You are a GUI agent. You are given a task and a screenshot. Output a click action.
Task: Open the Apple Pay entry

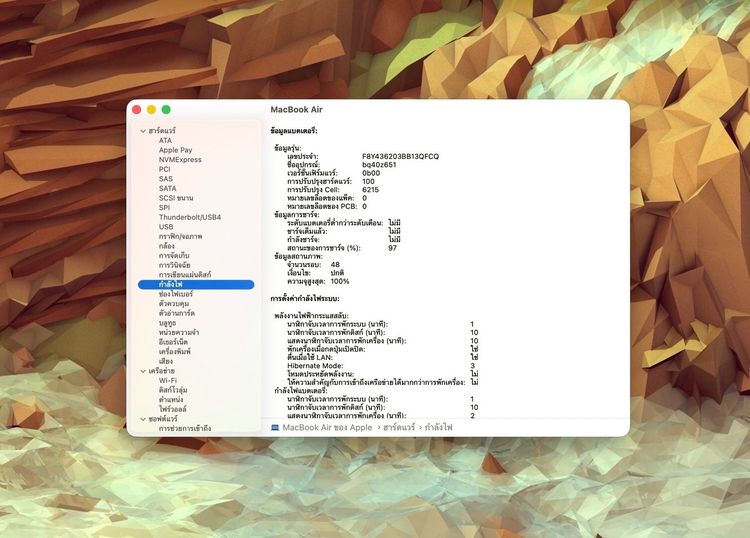pyautogui.click(x=175, y=150)
